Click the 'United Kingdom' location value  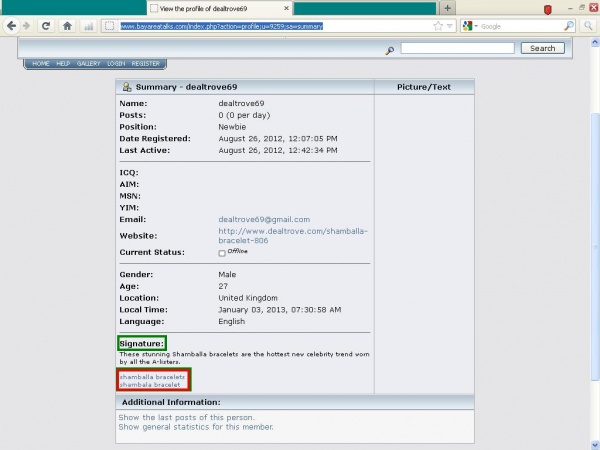click(x=248, y=298)
